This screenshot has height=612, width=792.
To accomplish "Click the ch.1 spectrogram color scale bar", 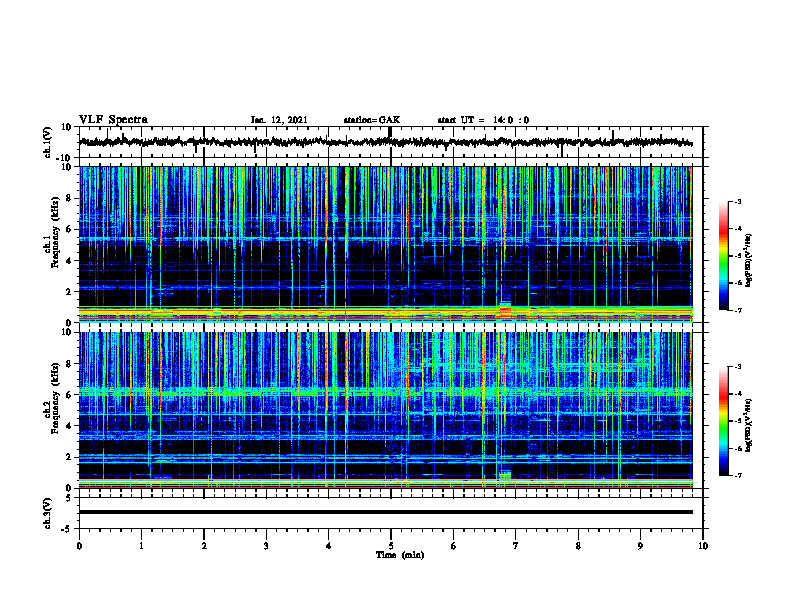I will pyautogui.click(x=723, y=256).
